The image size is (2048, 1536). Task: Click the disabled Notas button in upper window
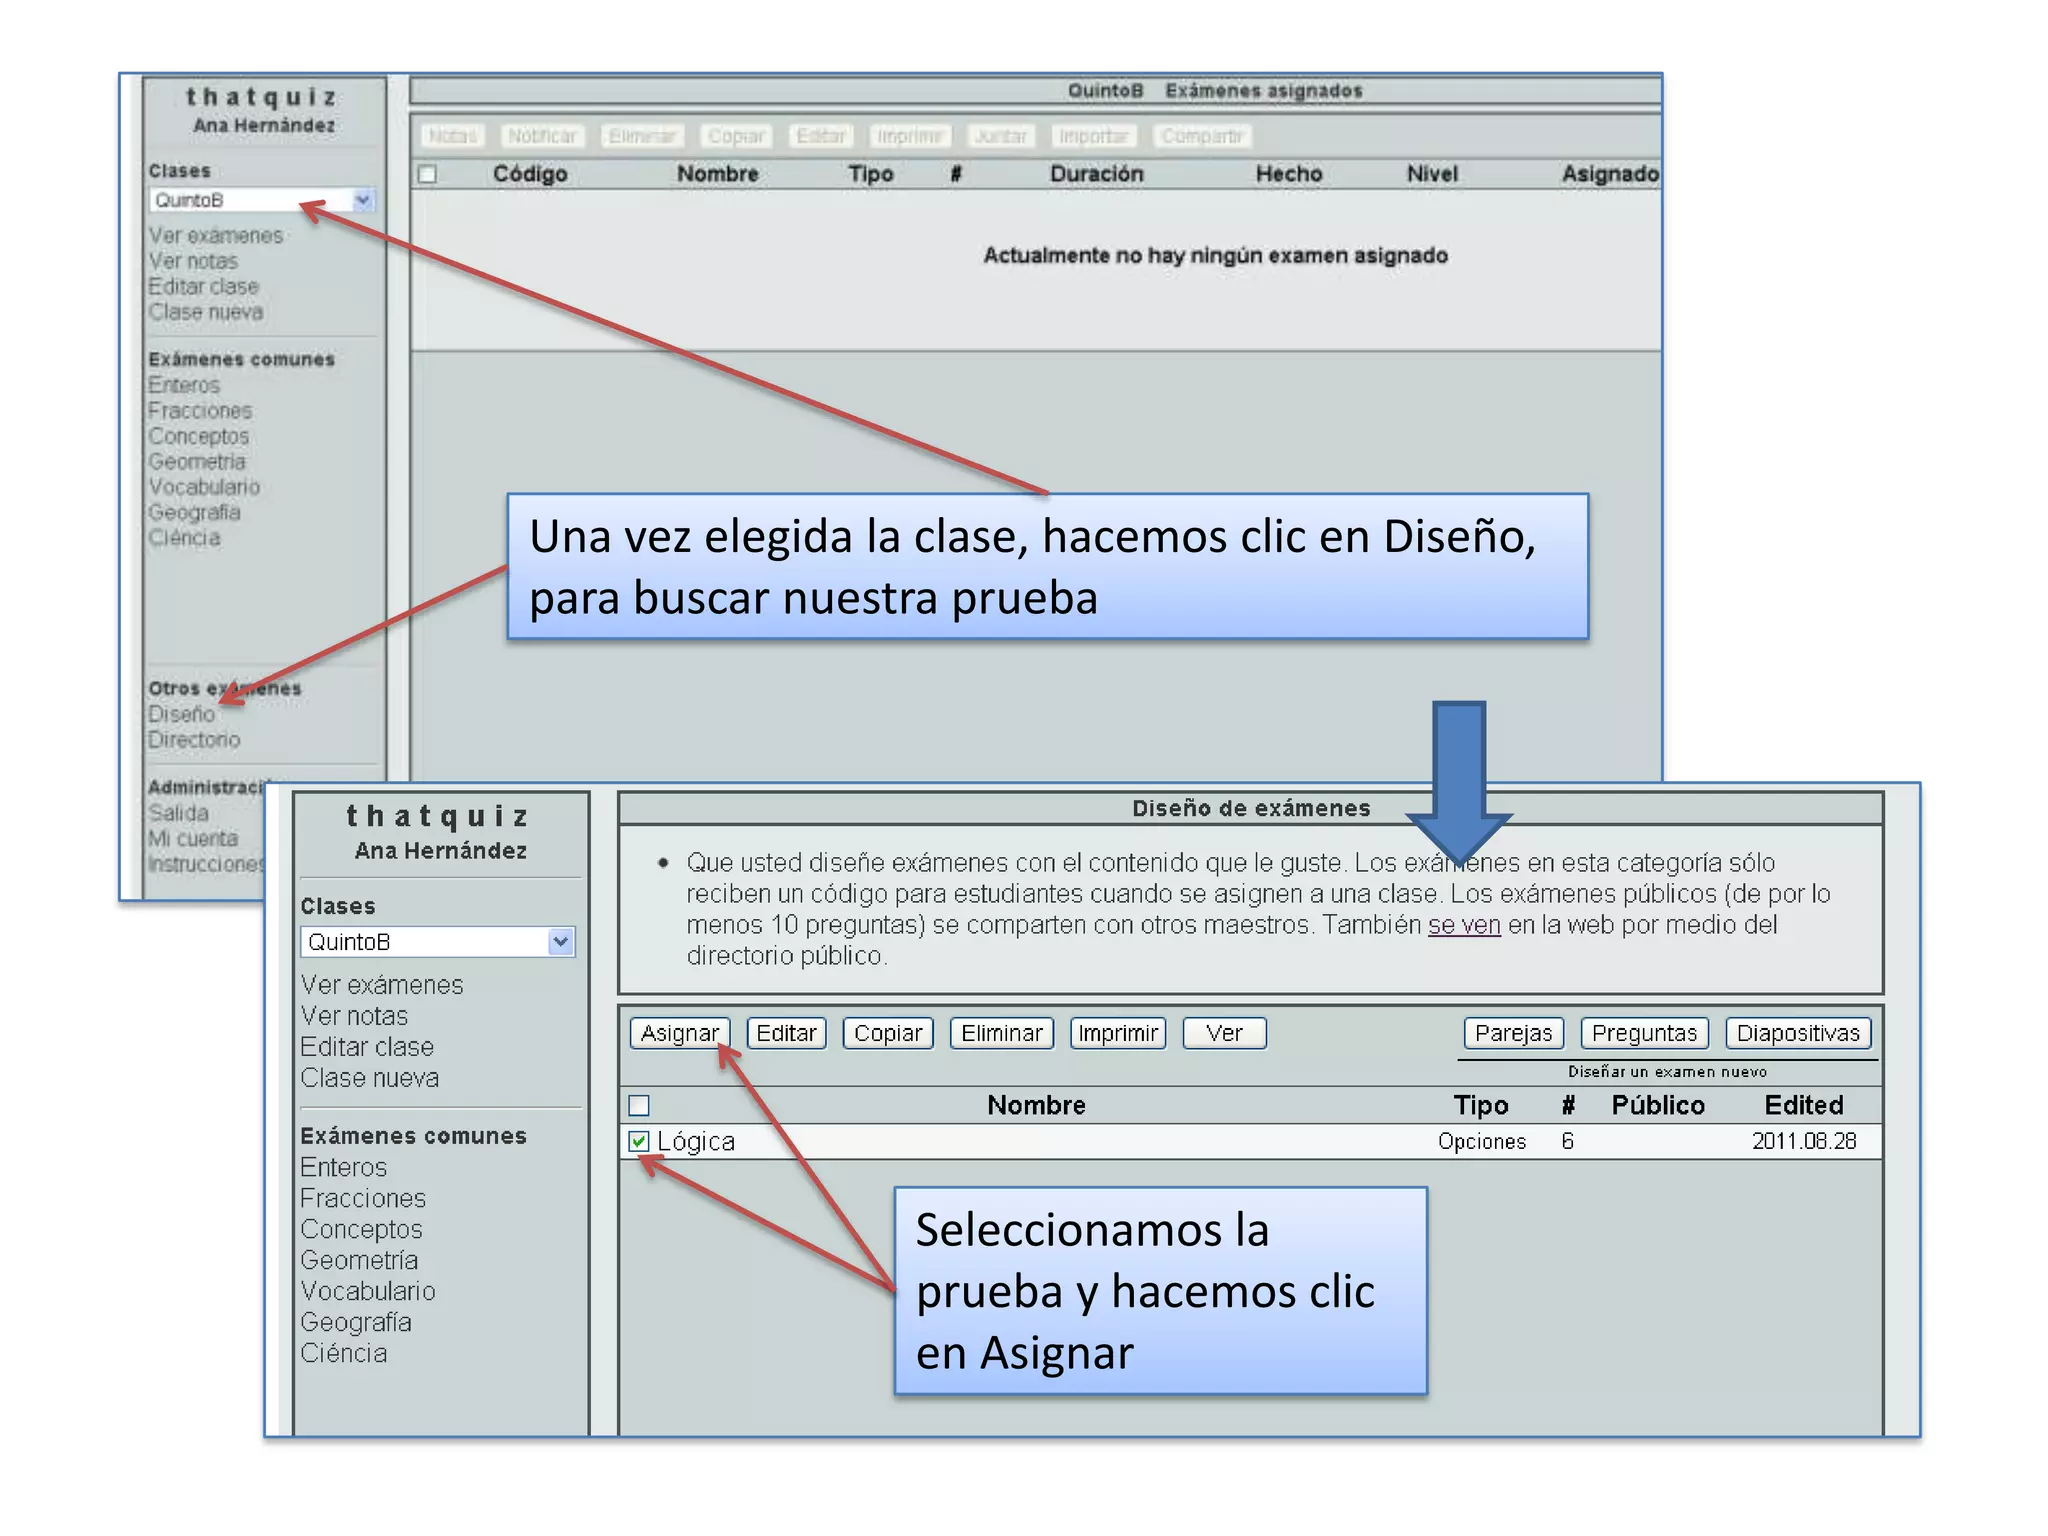[452, 136]
